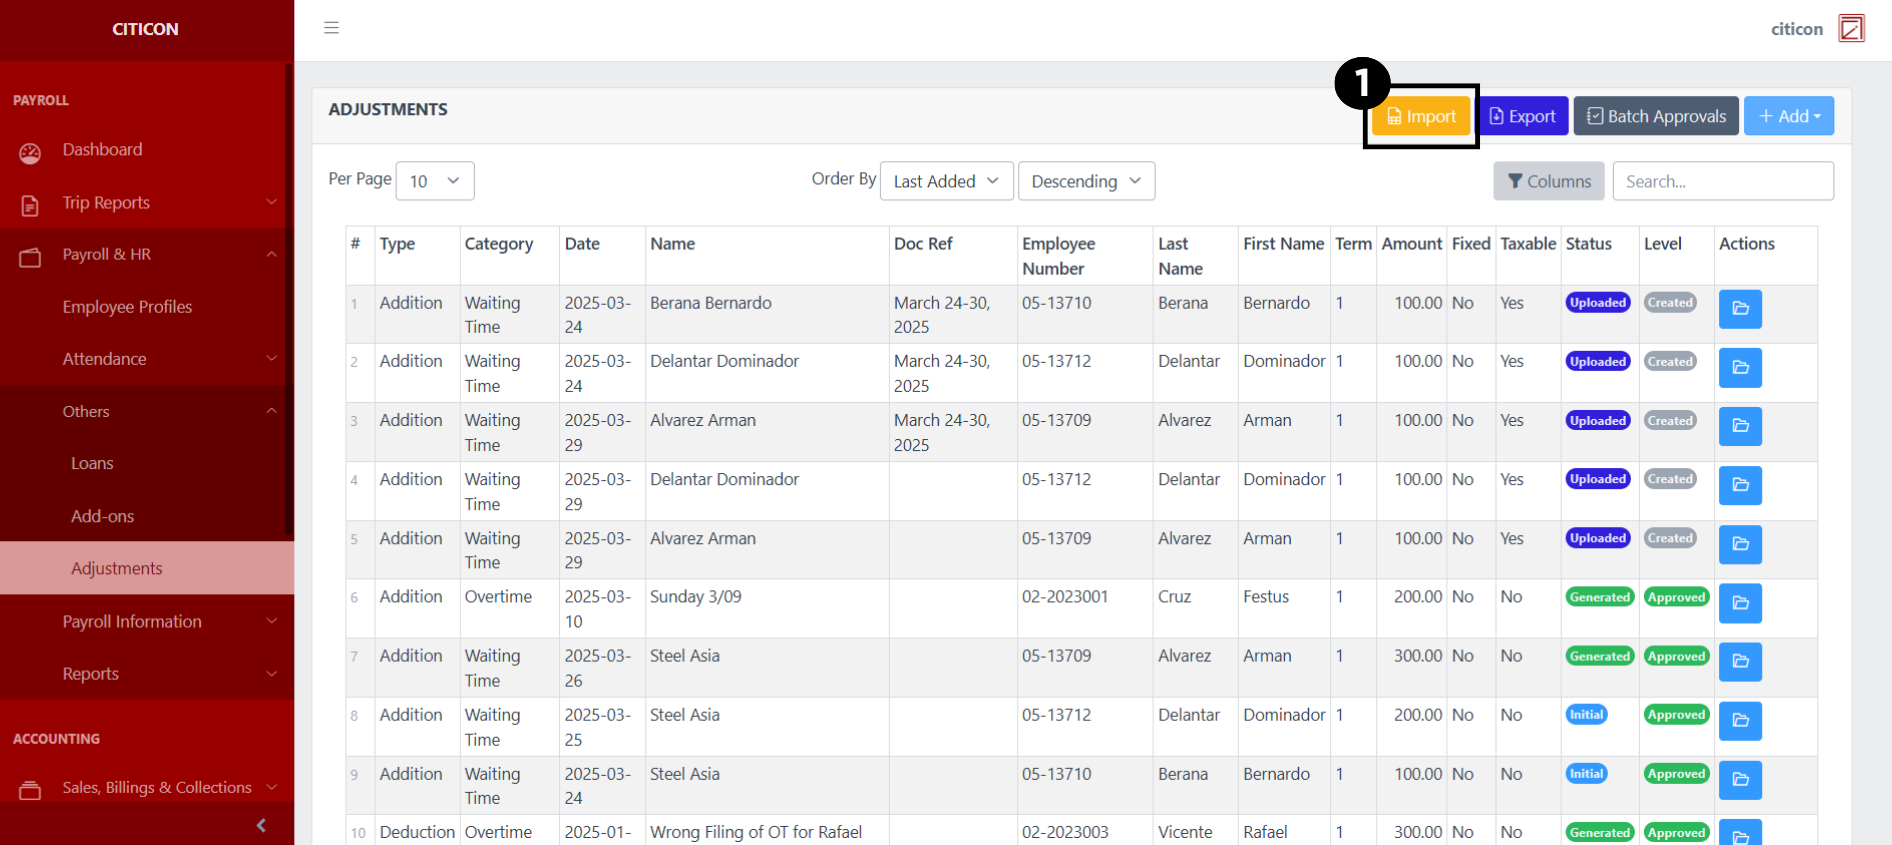Click the Batch Approvals button
Screen dimensions: 1892x845
[x=1656, y=116]
